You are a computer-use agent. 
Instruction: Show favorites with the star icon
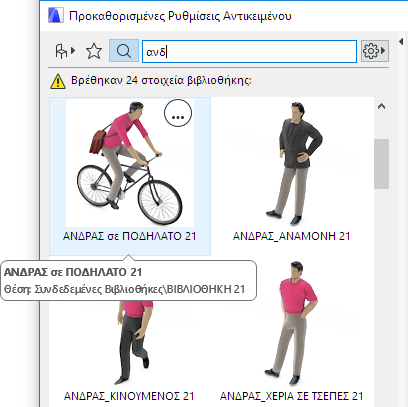tap(94, 51)
